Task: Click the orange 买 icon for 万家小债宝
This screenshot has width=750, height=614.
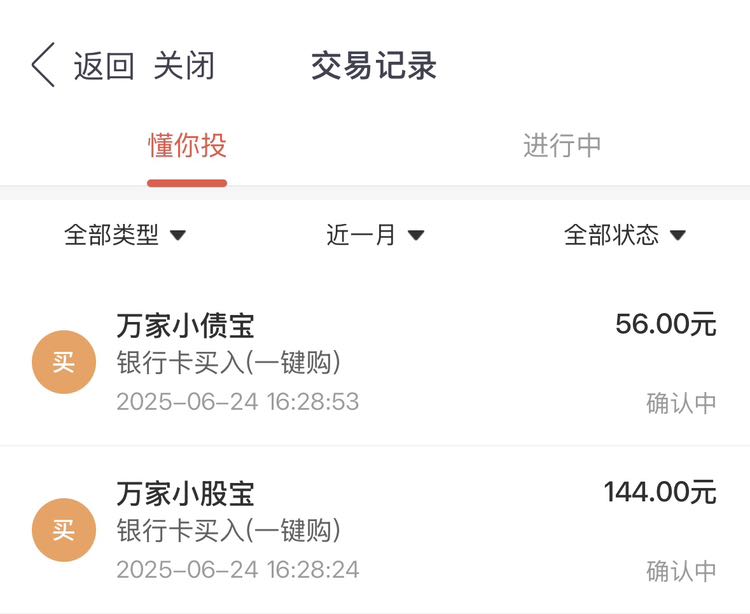Action: coord(64,362)
